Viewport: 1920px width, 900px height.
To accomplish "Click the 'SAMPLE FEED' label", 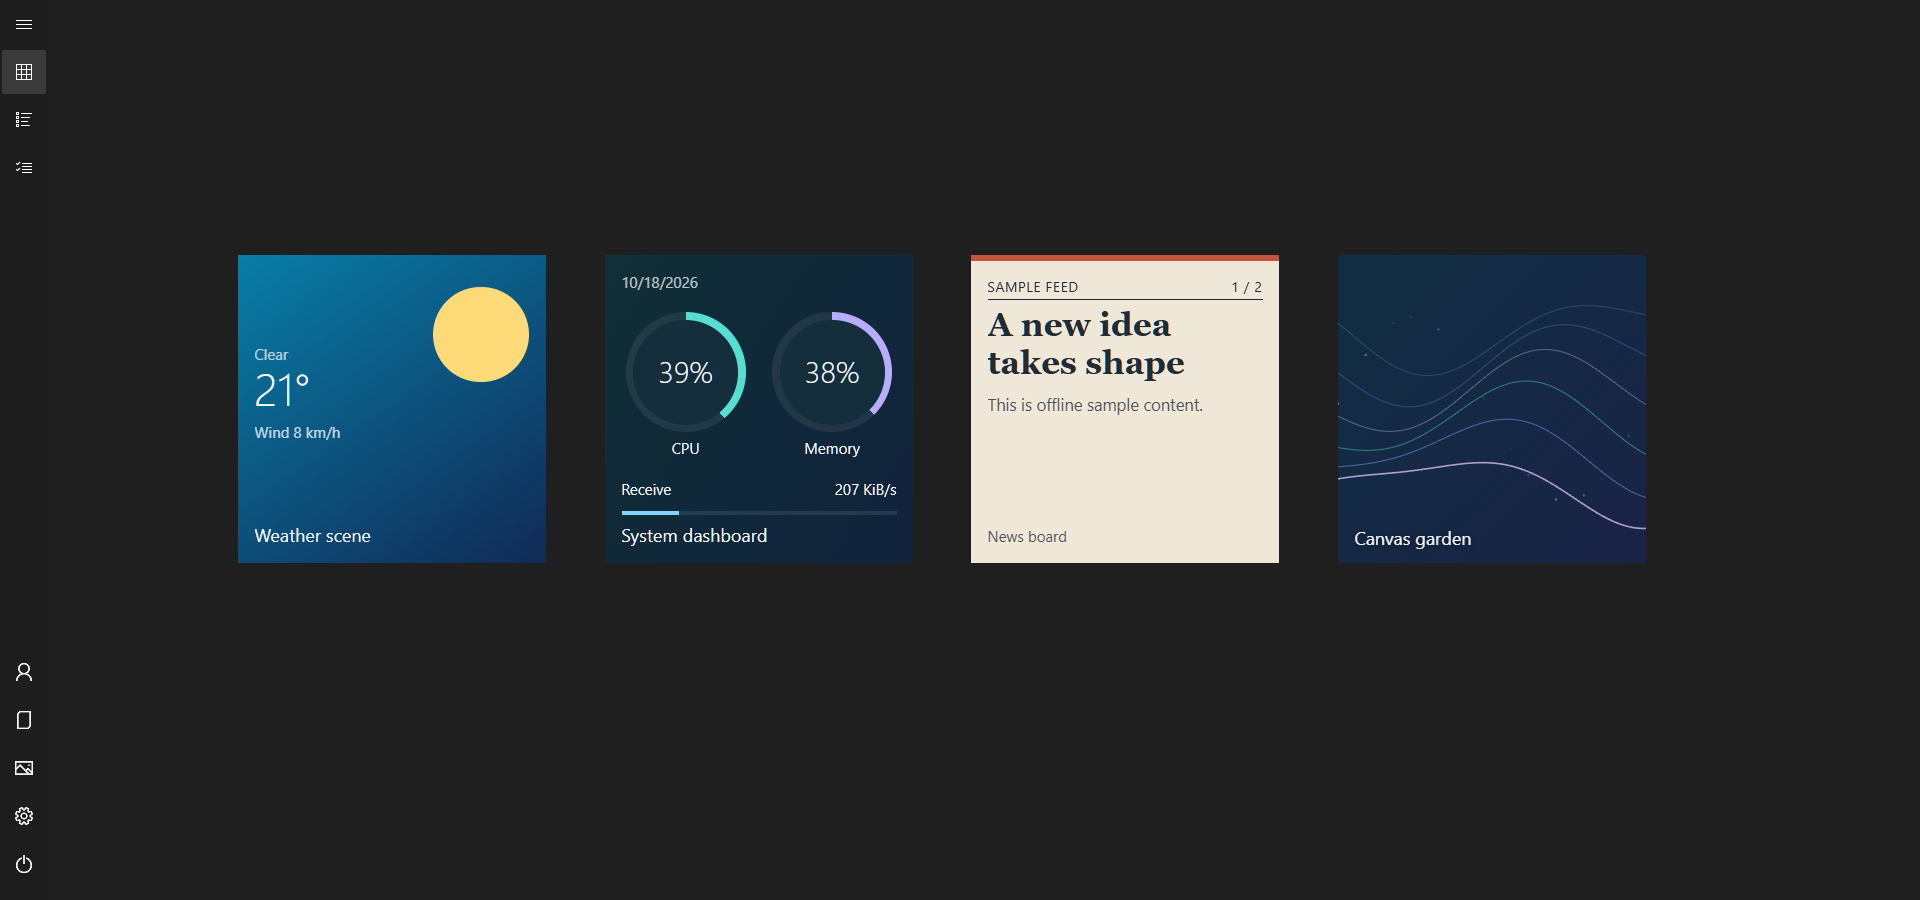I will [1033, 287].
